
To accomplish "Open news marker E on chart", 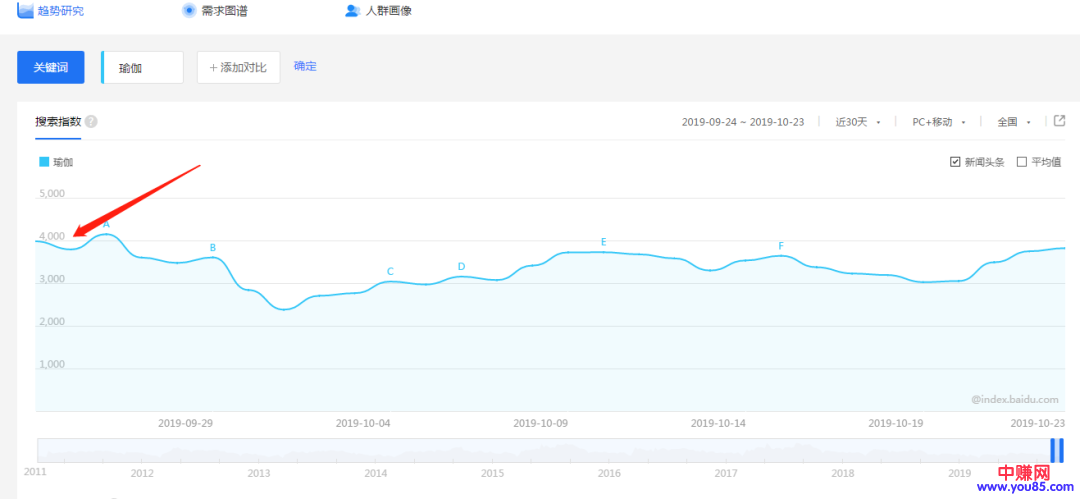I will (x=603, y=242).
